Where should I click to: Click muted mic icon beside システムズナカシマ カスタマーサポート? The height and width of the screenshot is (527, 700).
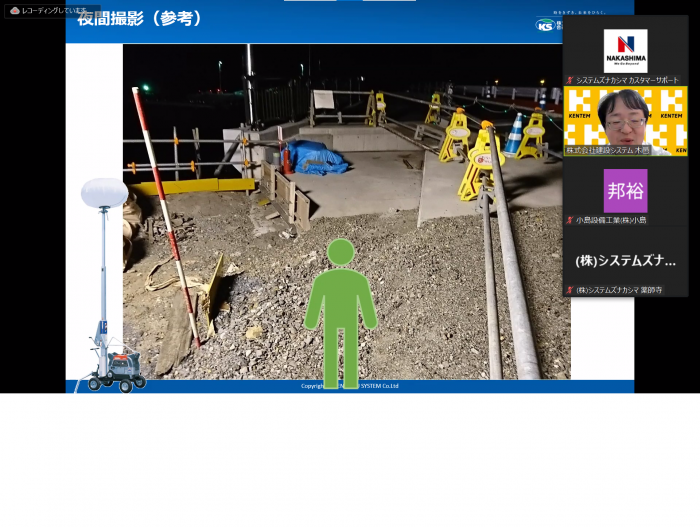coord(570,80)
